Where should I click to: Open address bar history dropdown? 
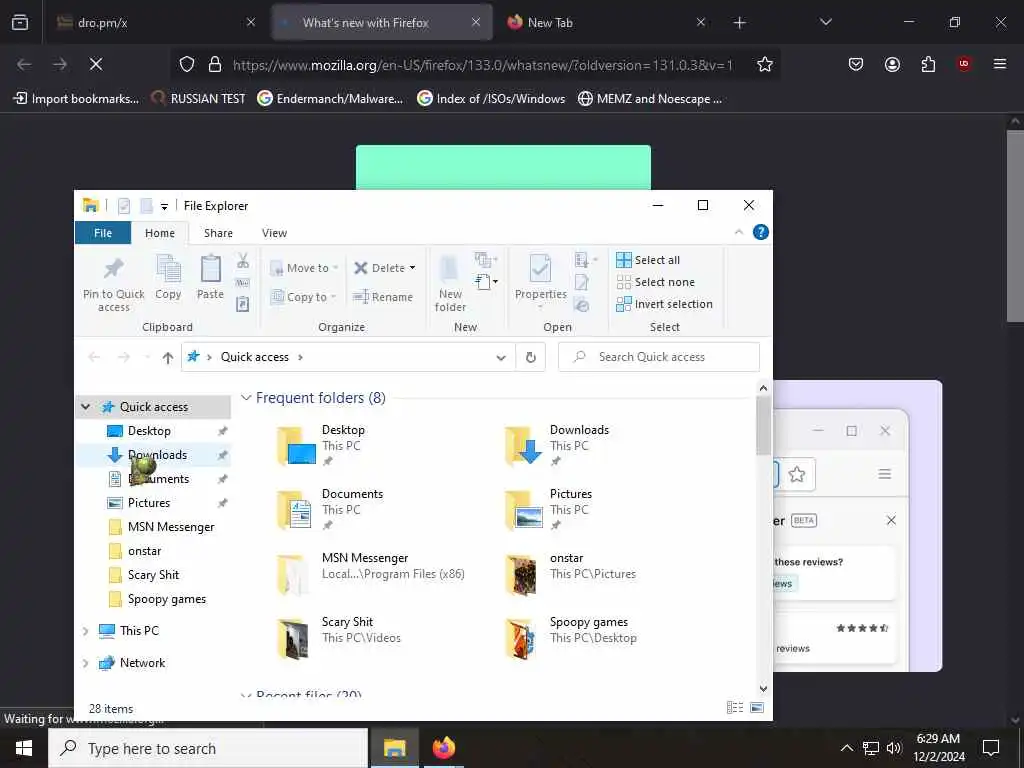[x=501, y=357]
